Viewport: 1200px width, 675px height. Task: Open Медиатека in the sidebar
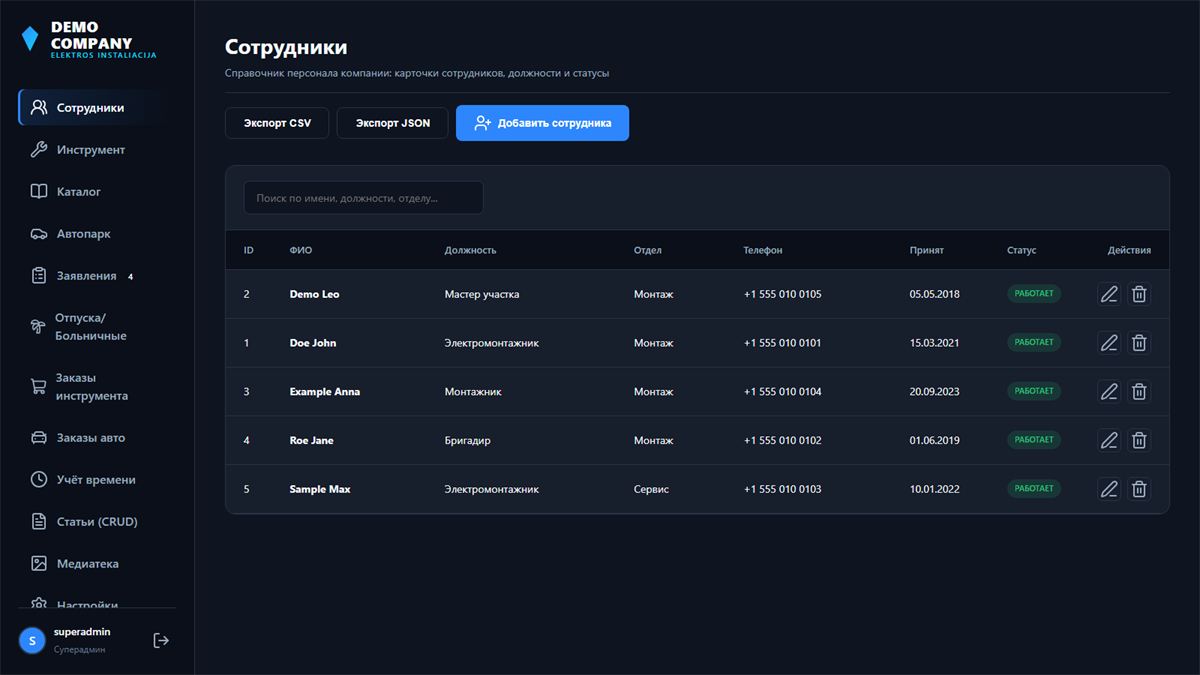coord(97,563)
